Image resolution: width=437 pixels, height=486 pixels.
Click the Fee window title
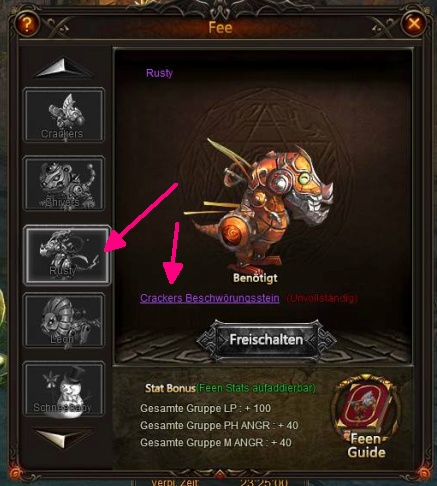click(220, 27)
